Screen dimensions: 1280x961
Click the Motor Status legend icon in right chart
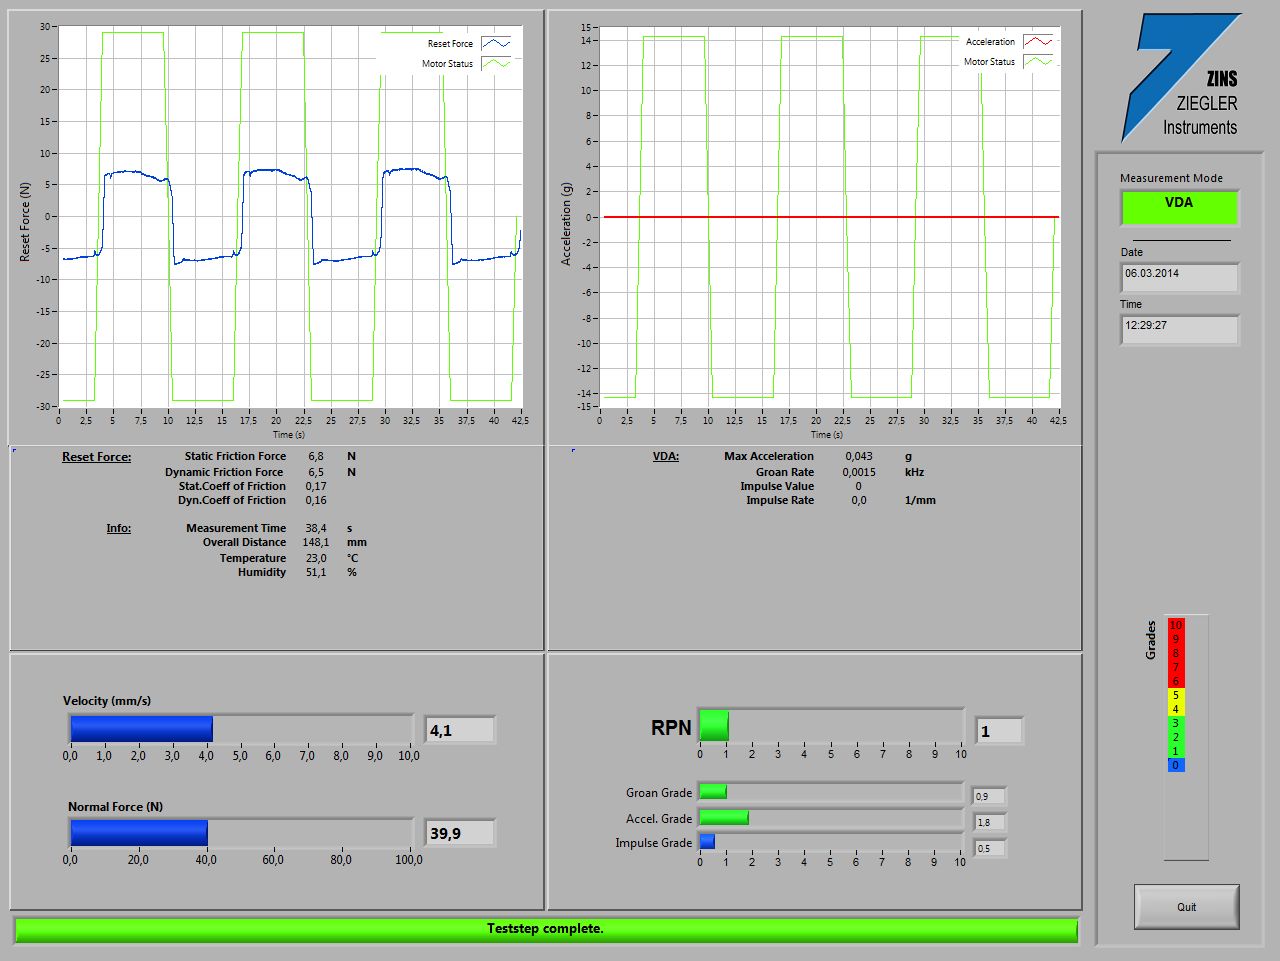point(1037,62)
